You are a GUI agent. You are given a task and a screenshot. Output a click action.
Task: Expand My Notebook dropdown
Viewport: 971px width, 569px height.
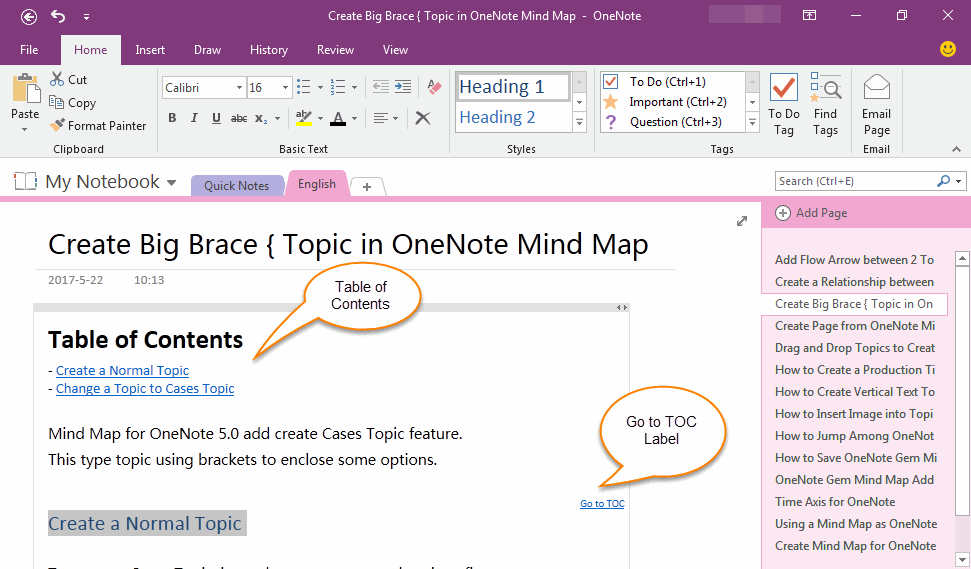tap(172, 183)
